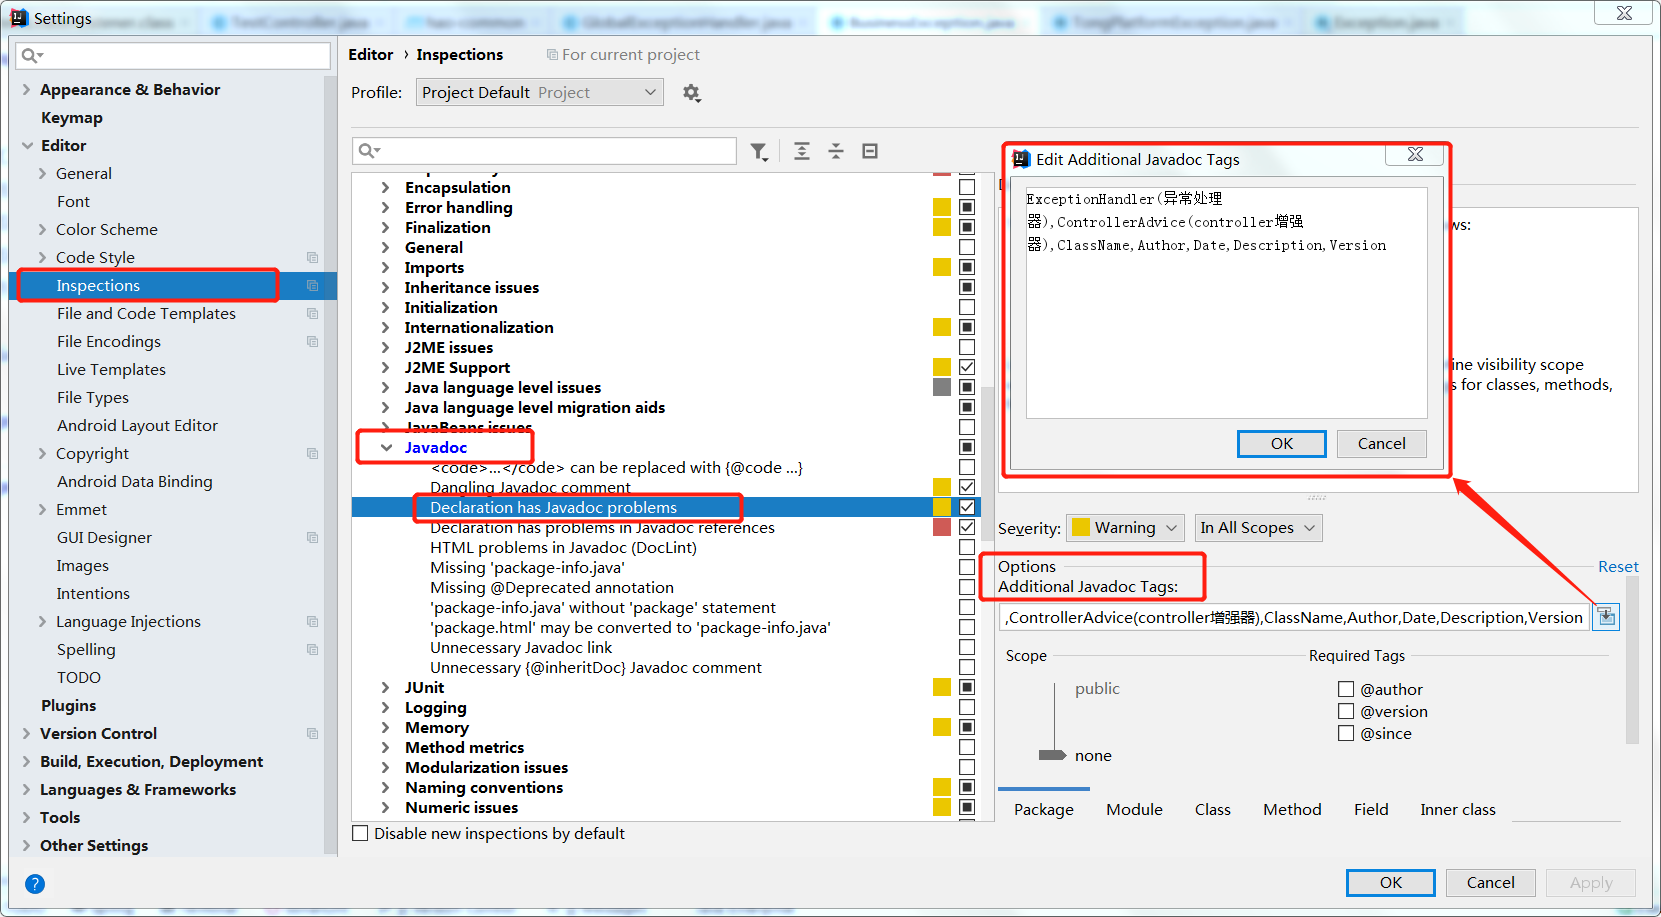Toggle the Dangling Javadoc comment checkbox
1661x917 pixels.
tap(967, 487)
